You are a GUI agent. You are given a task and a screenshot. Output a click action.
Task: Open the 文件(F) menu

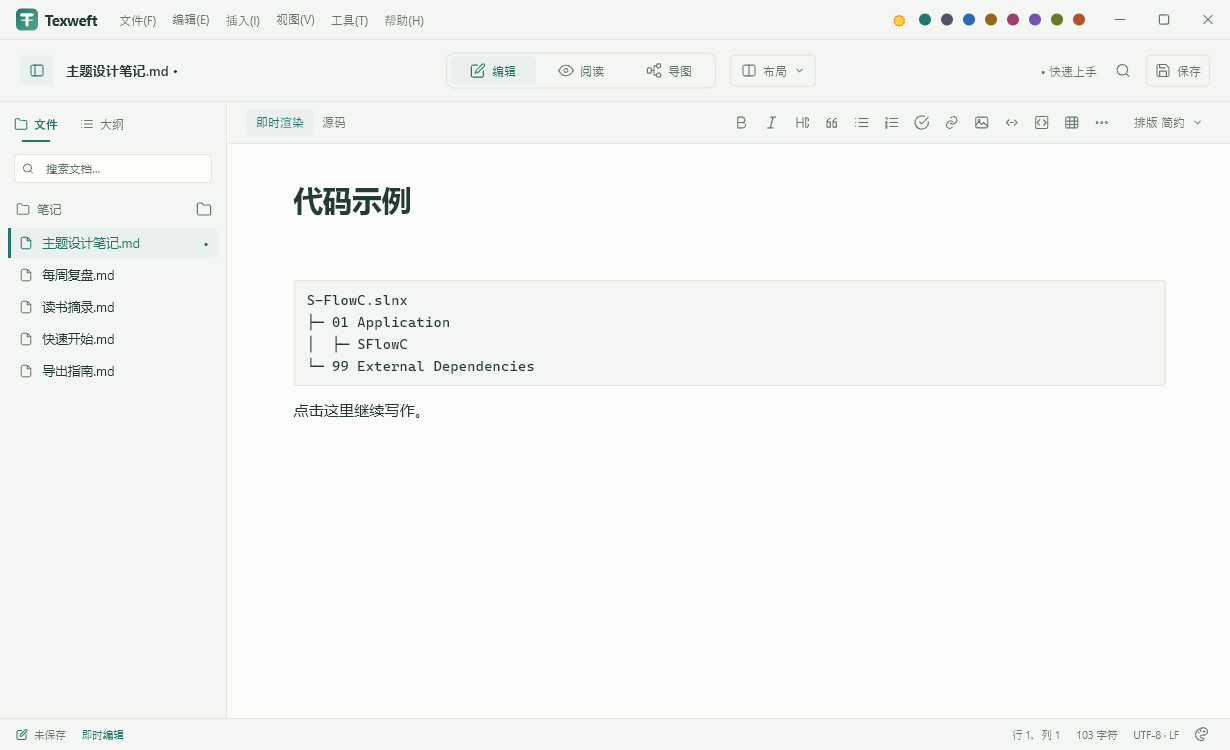point(138,20)
